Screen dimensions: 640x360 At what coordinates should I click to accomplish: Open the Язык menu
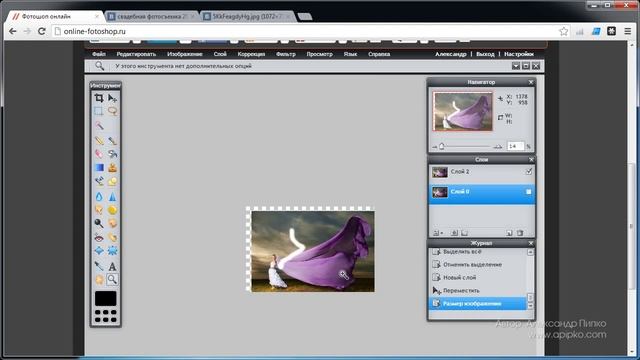click(350, 54)
